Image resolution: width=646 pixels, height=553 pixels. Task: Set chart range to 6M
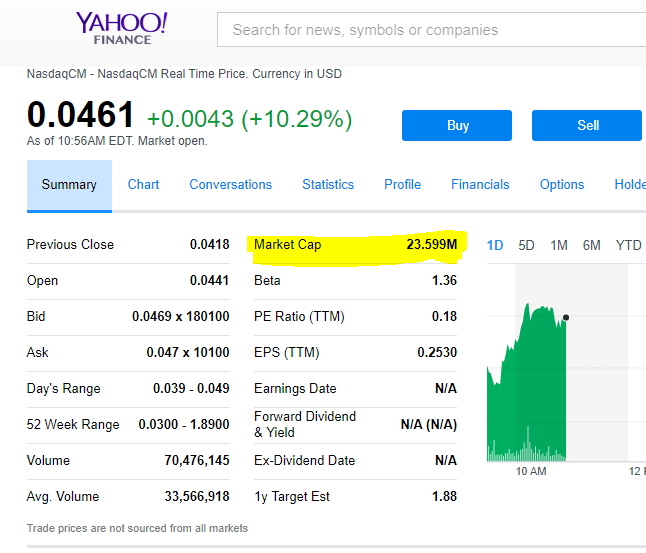591,245
